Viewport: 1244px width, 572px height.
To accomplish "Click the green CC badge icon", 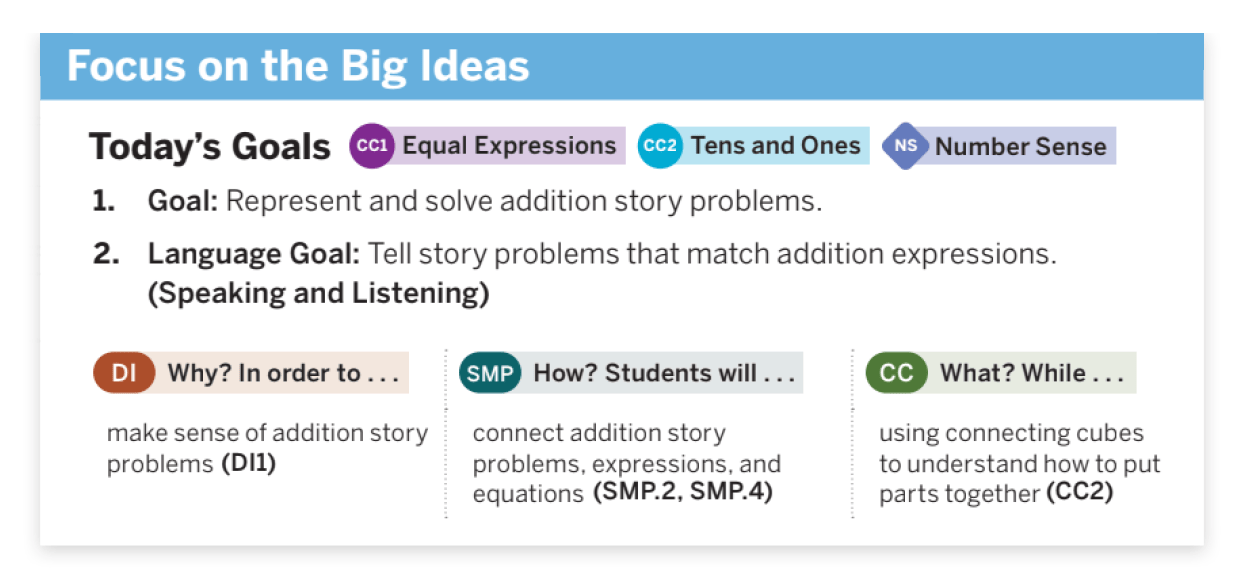I will click(x=896, y=373).
